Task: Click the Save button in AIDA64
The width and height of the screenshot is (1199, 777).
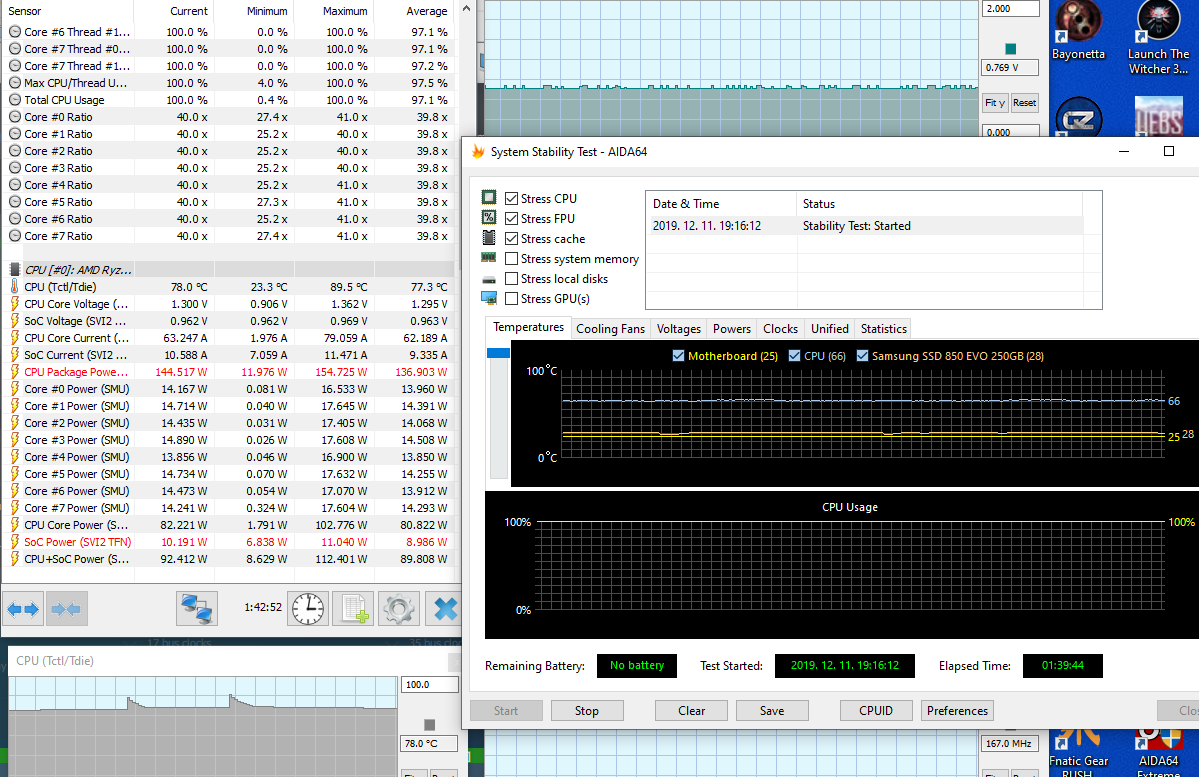Action: pyautogui.click(x=772, y=710)
